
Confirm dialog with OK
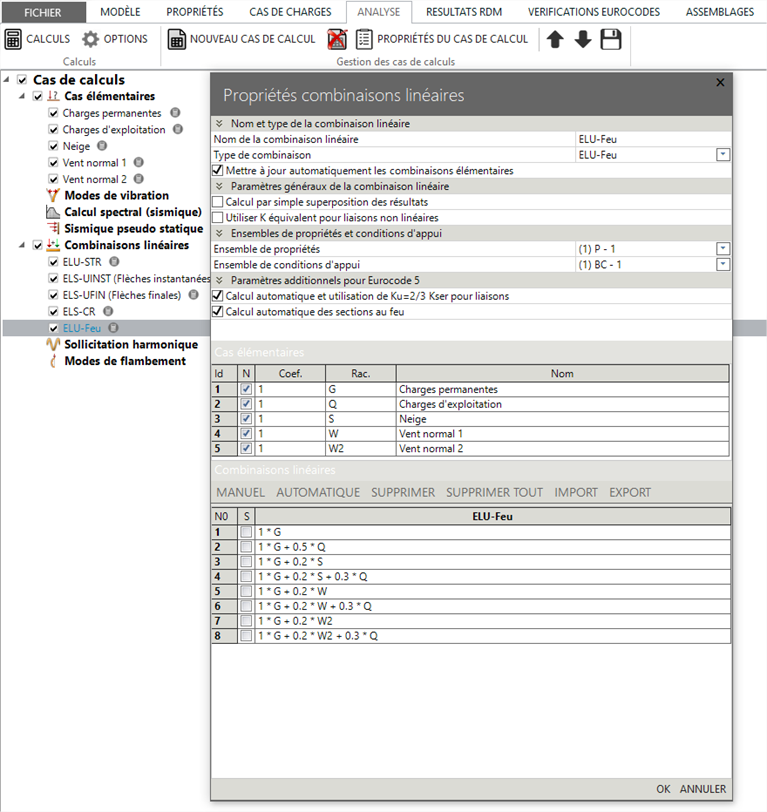click(663, 789)
